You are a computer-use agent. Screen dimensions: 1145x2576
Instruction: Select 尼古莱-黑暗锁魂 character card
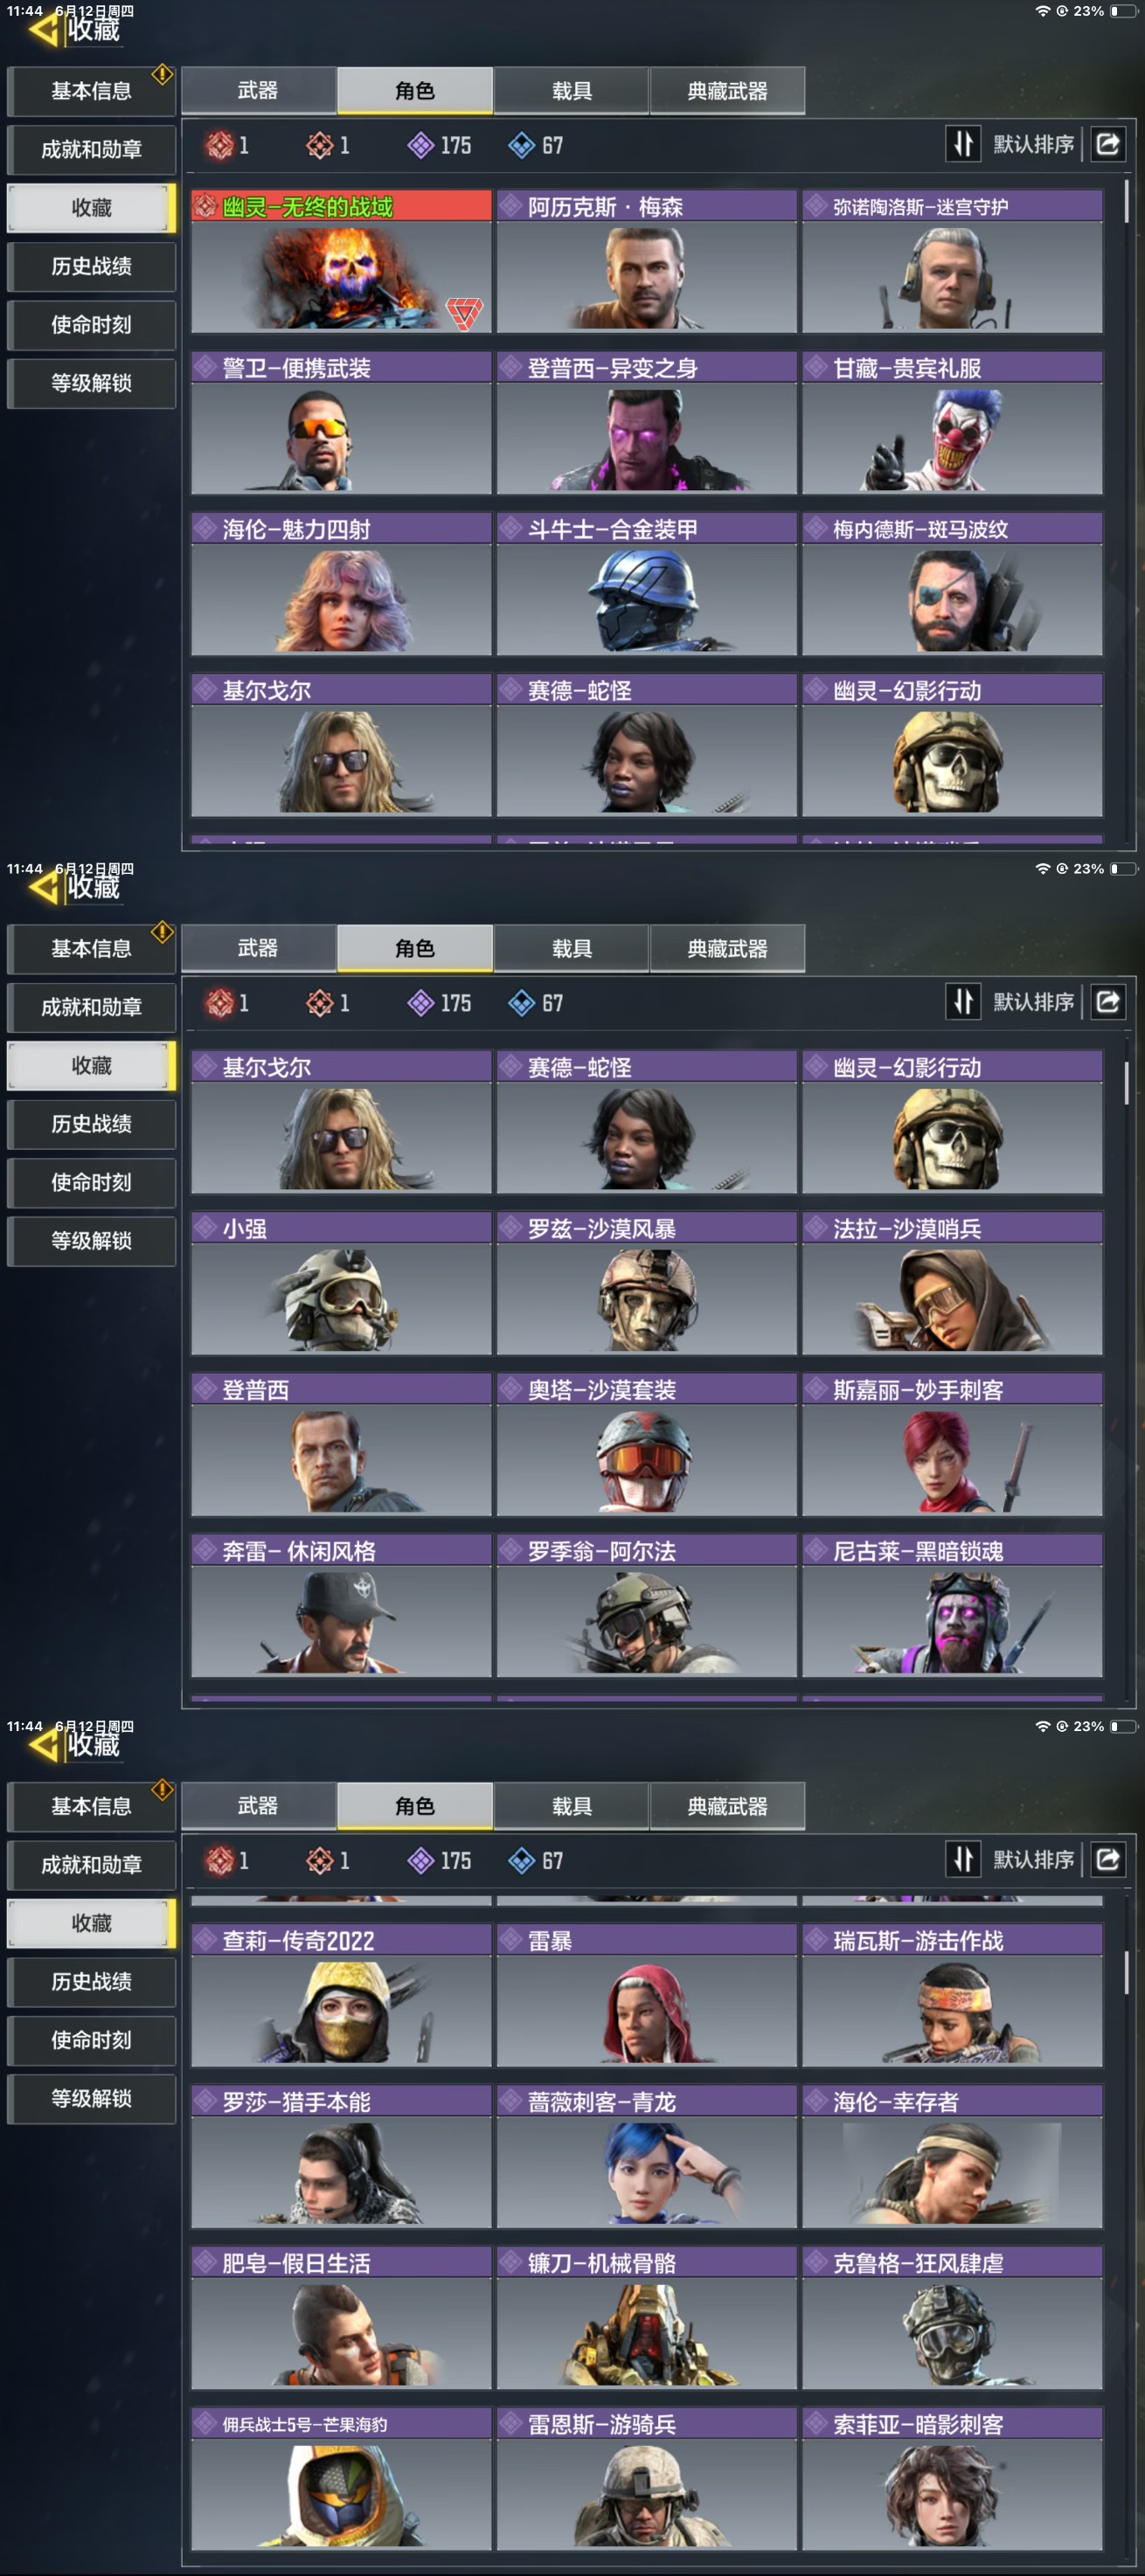point(952,1606)
